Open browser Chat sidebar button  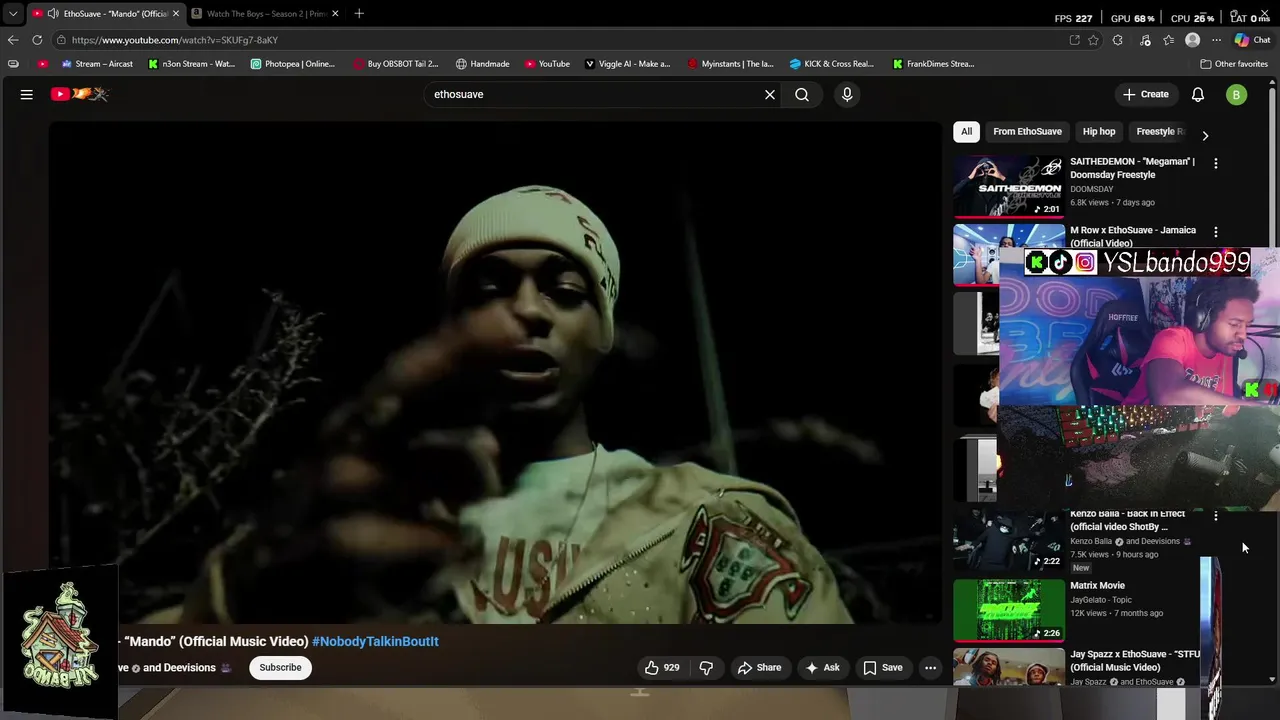1253,40
